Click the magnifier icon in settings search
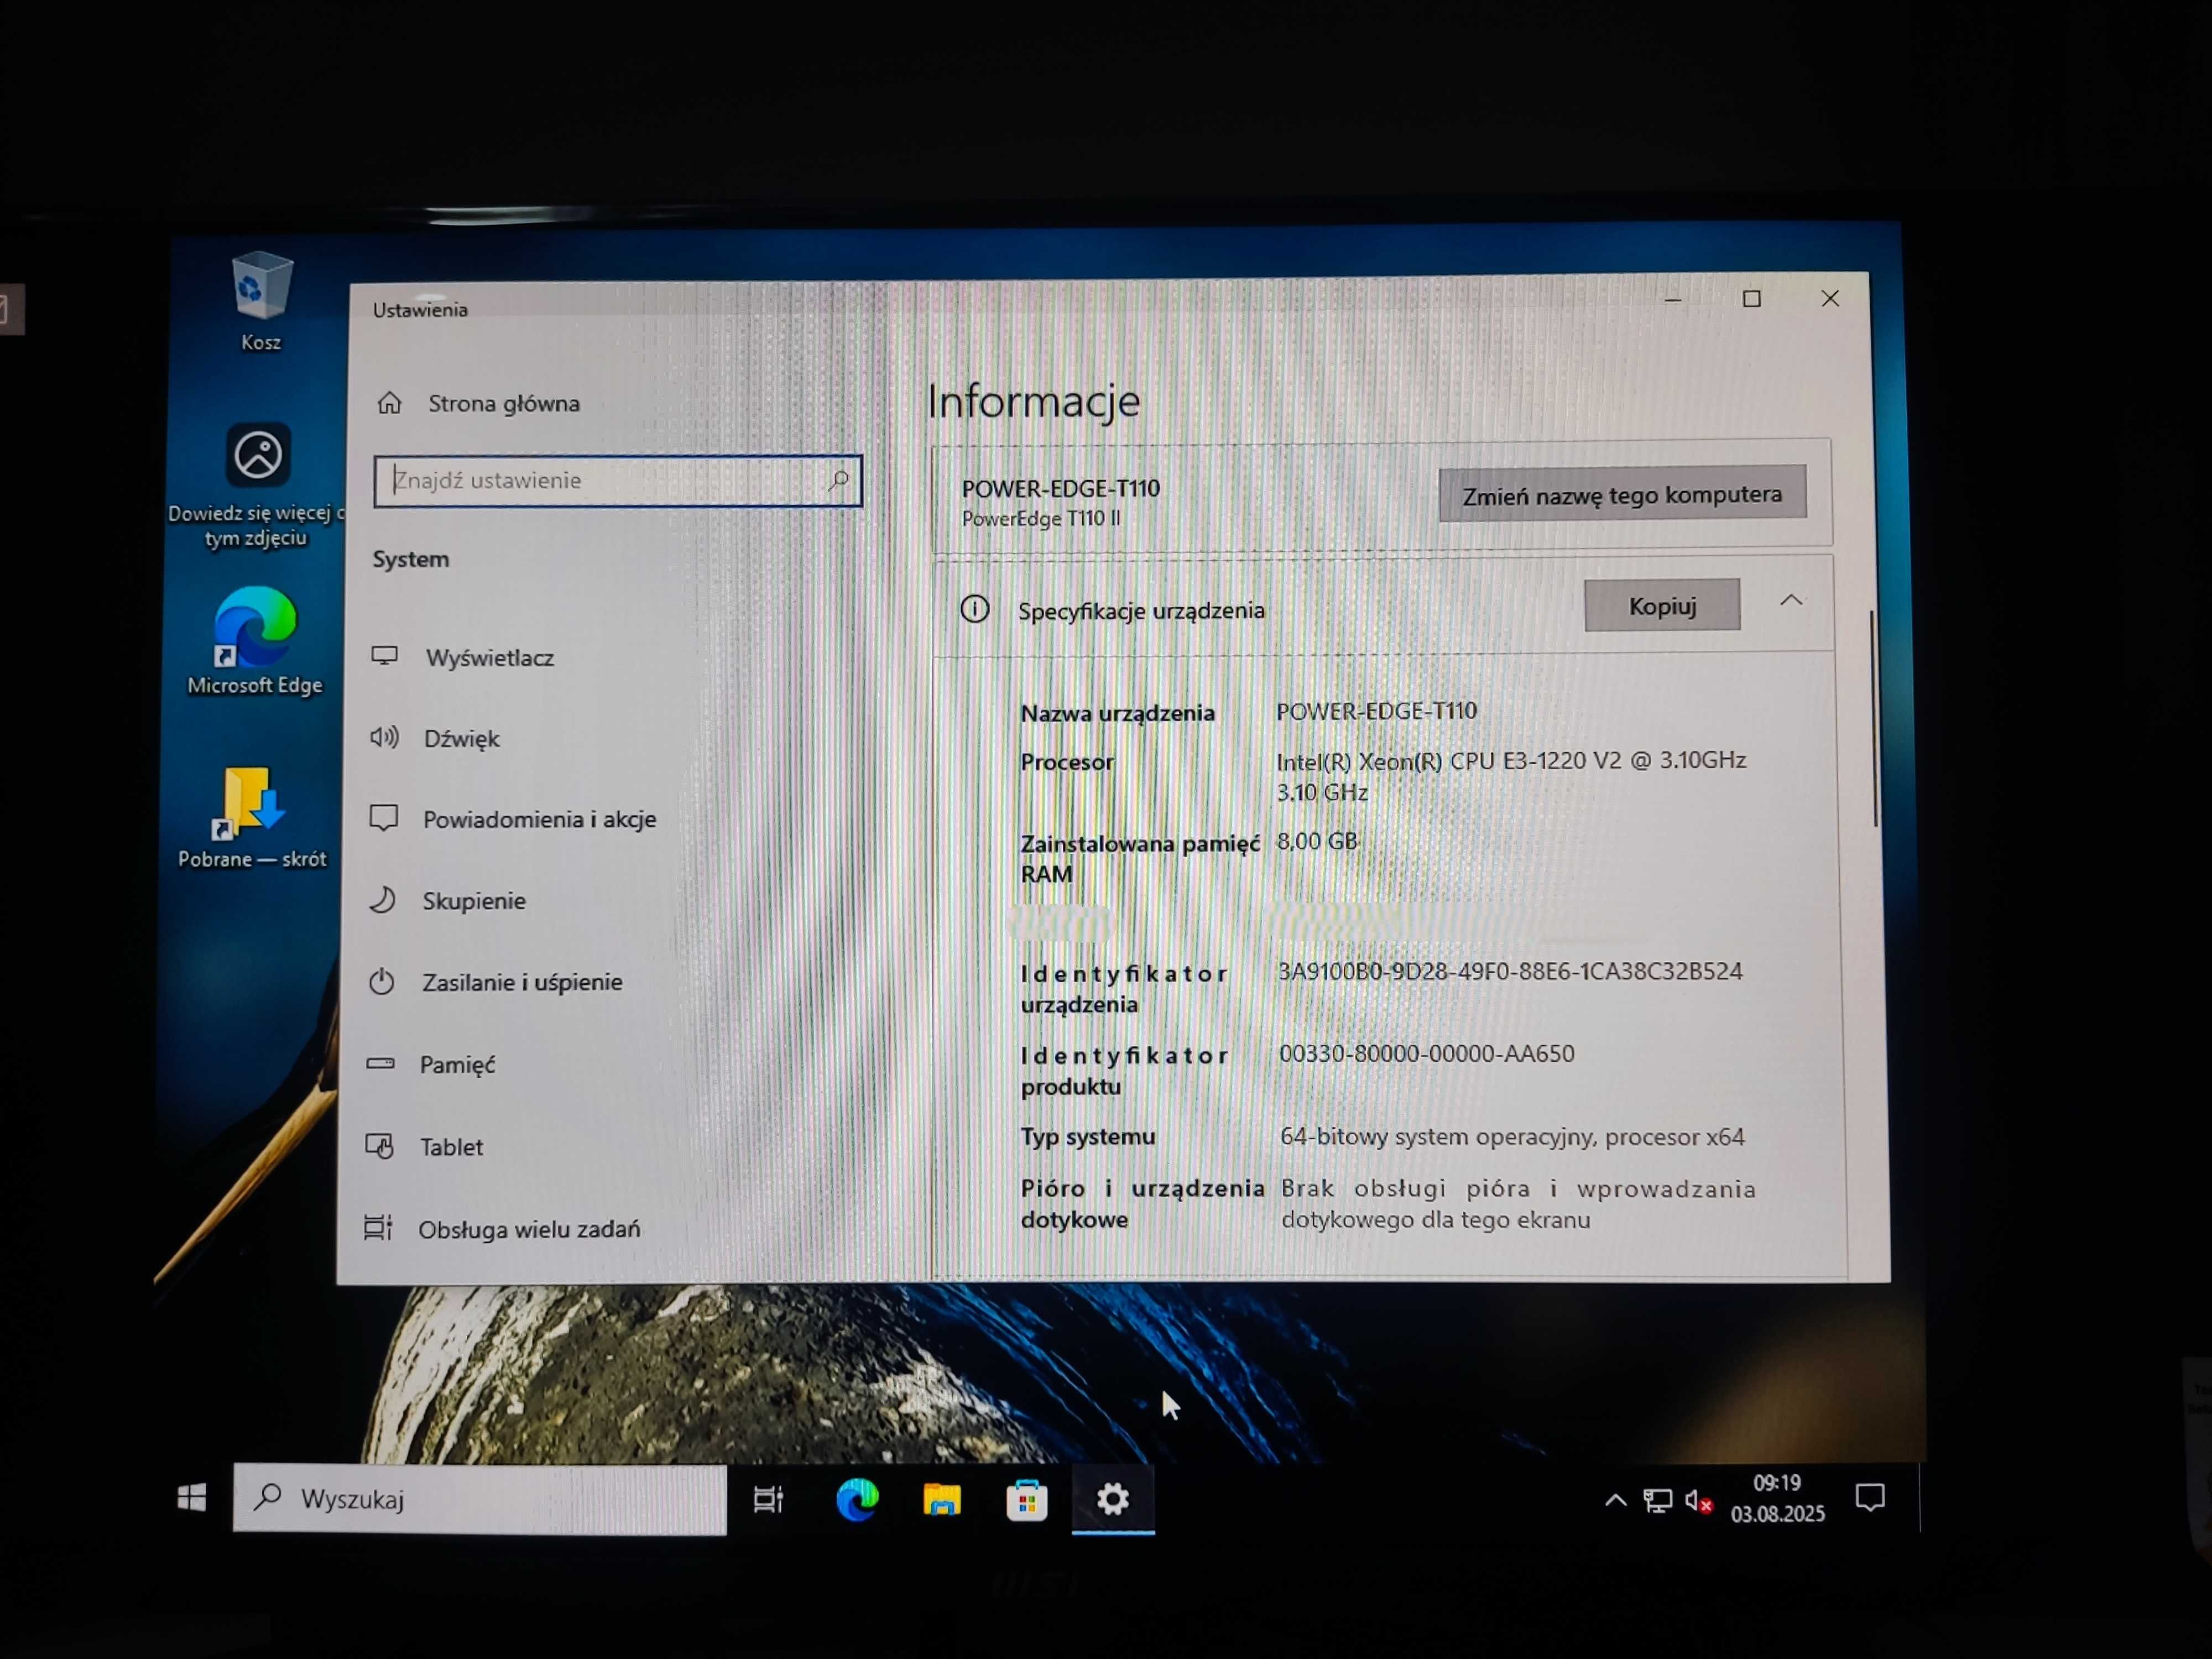2212x1659 pixels. pyautogui.click(x=838, y=480)
